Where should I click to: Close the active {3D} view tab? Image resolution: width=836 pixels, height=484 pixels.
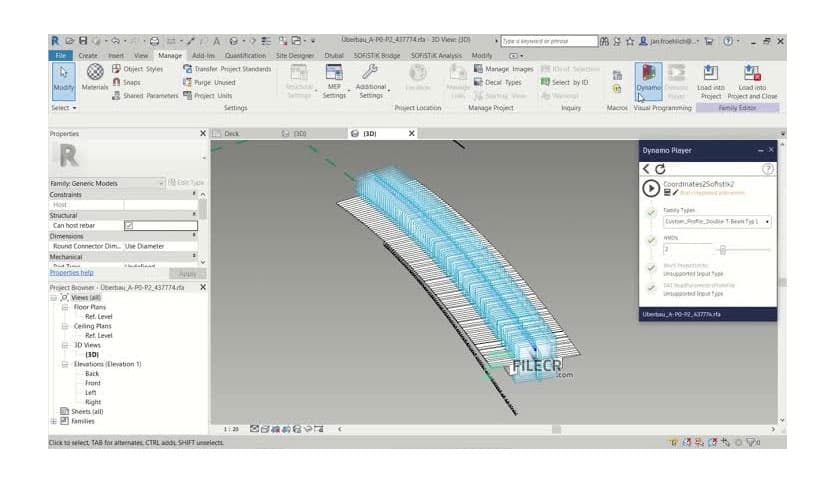(x=412, y=133)
